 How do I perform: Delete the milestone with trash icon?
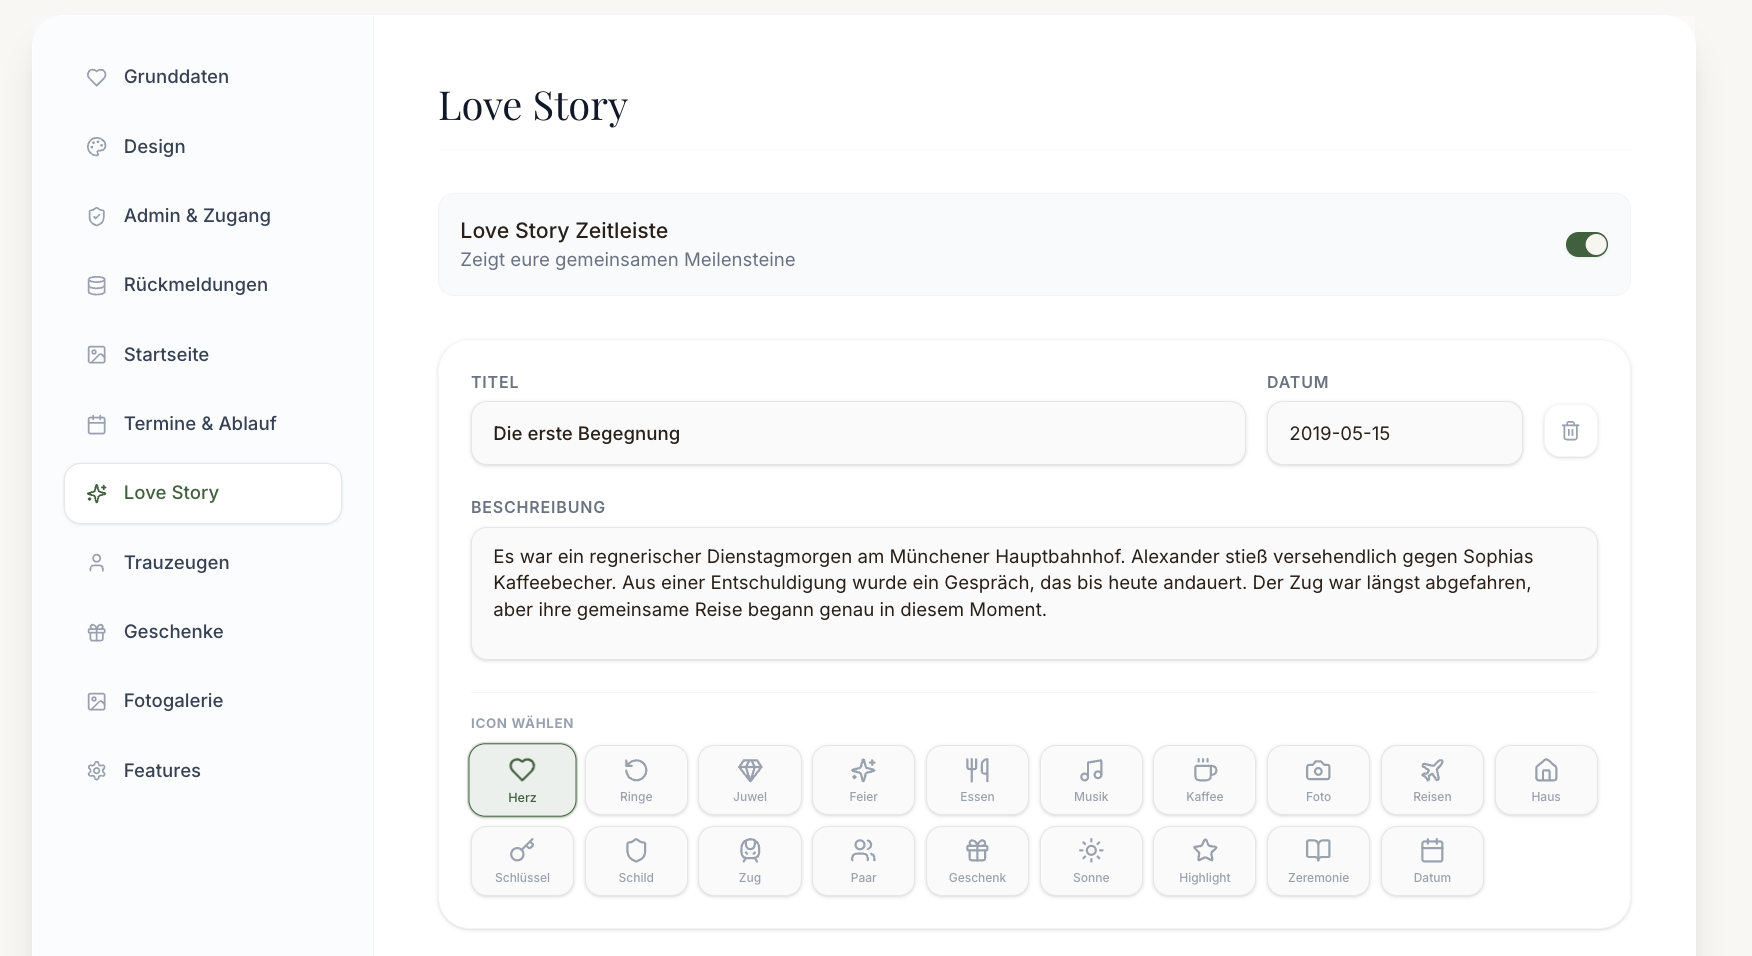1571,431
